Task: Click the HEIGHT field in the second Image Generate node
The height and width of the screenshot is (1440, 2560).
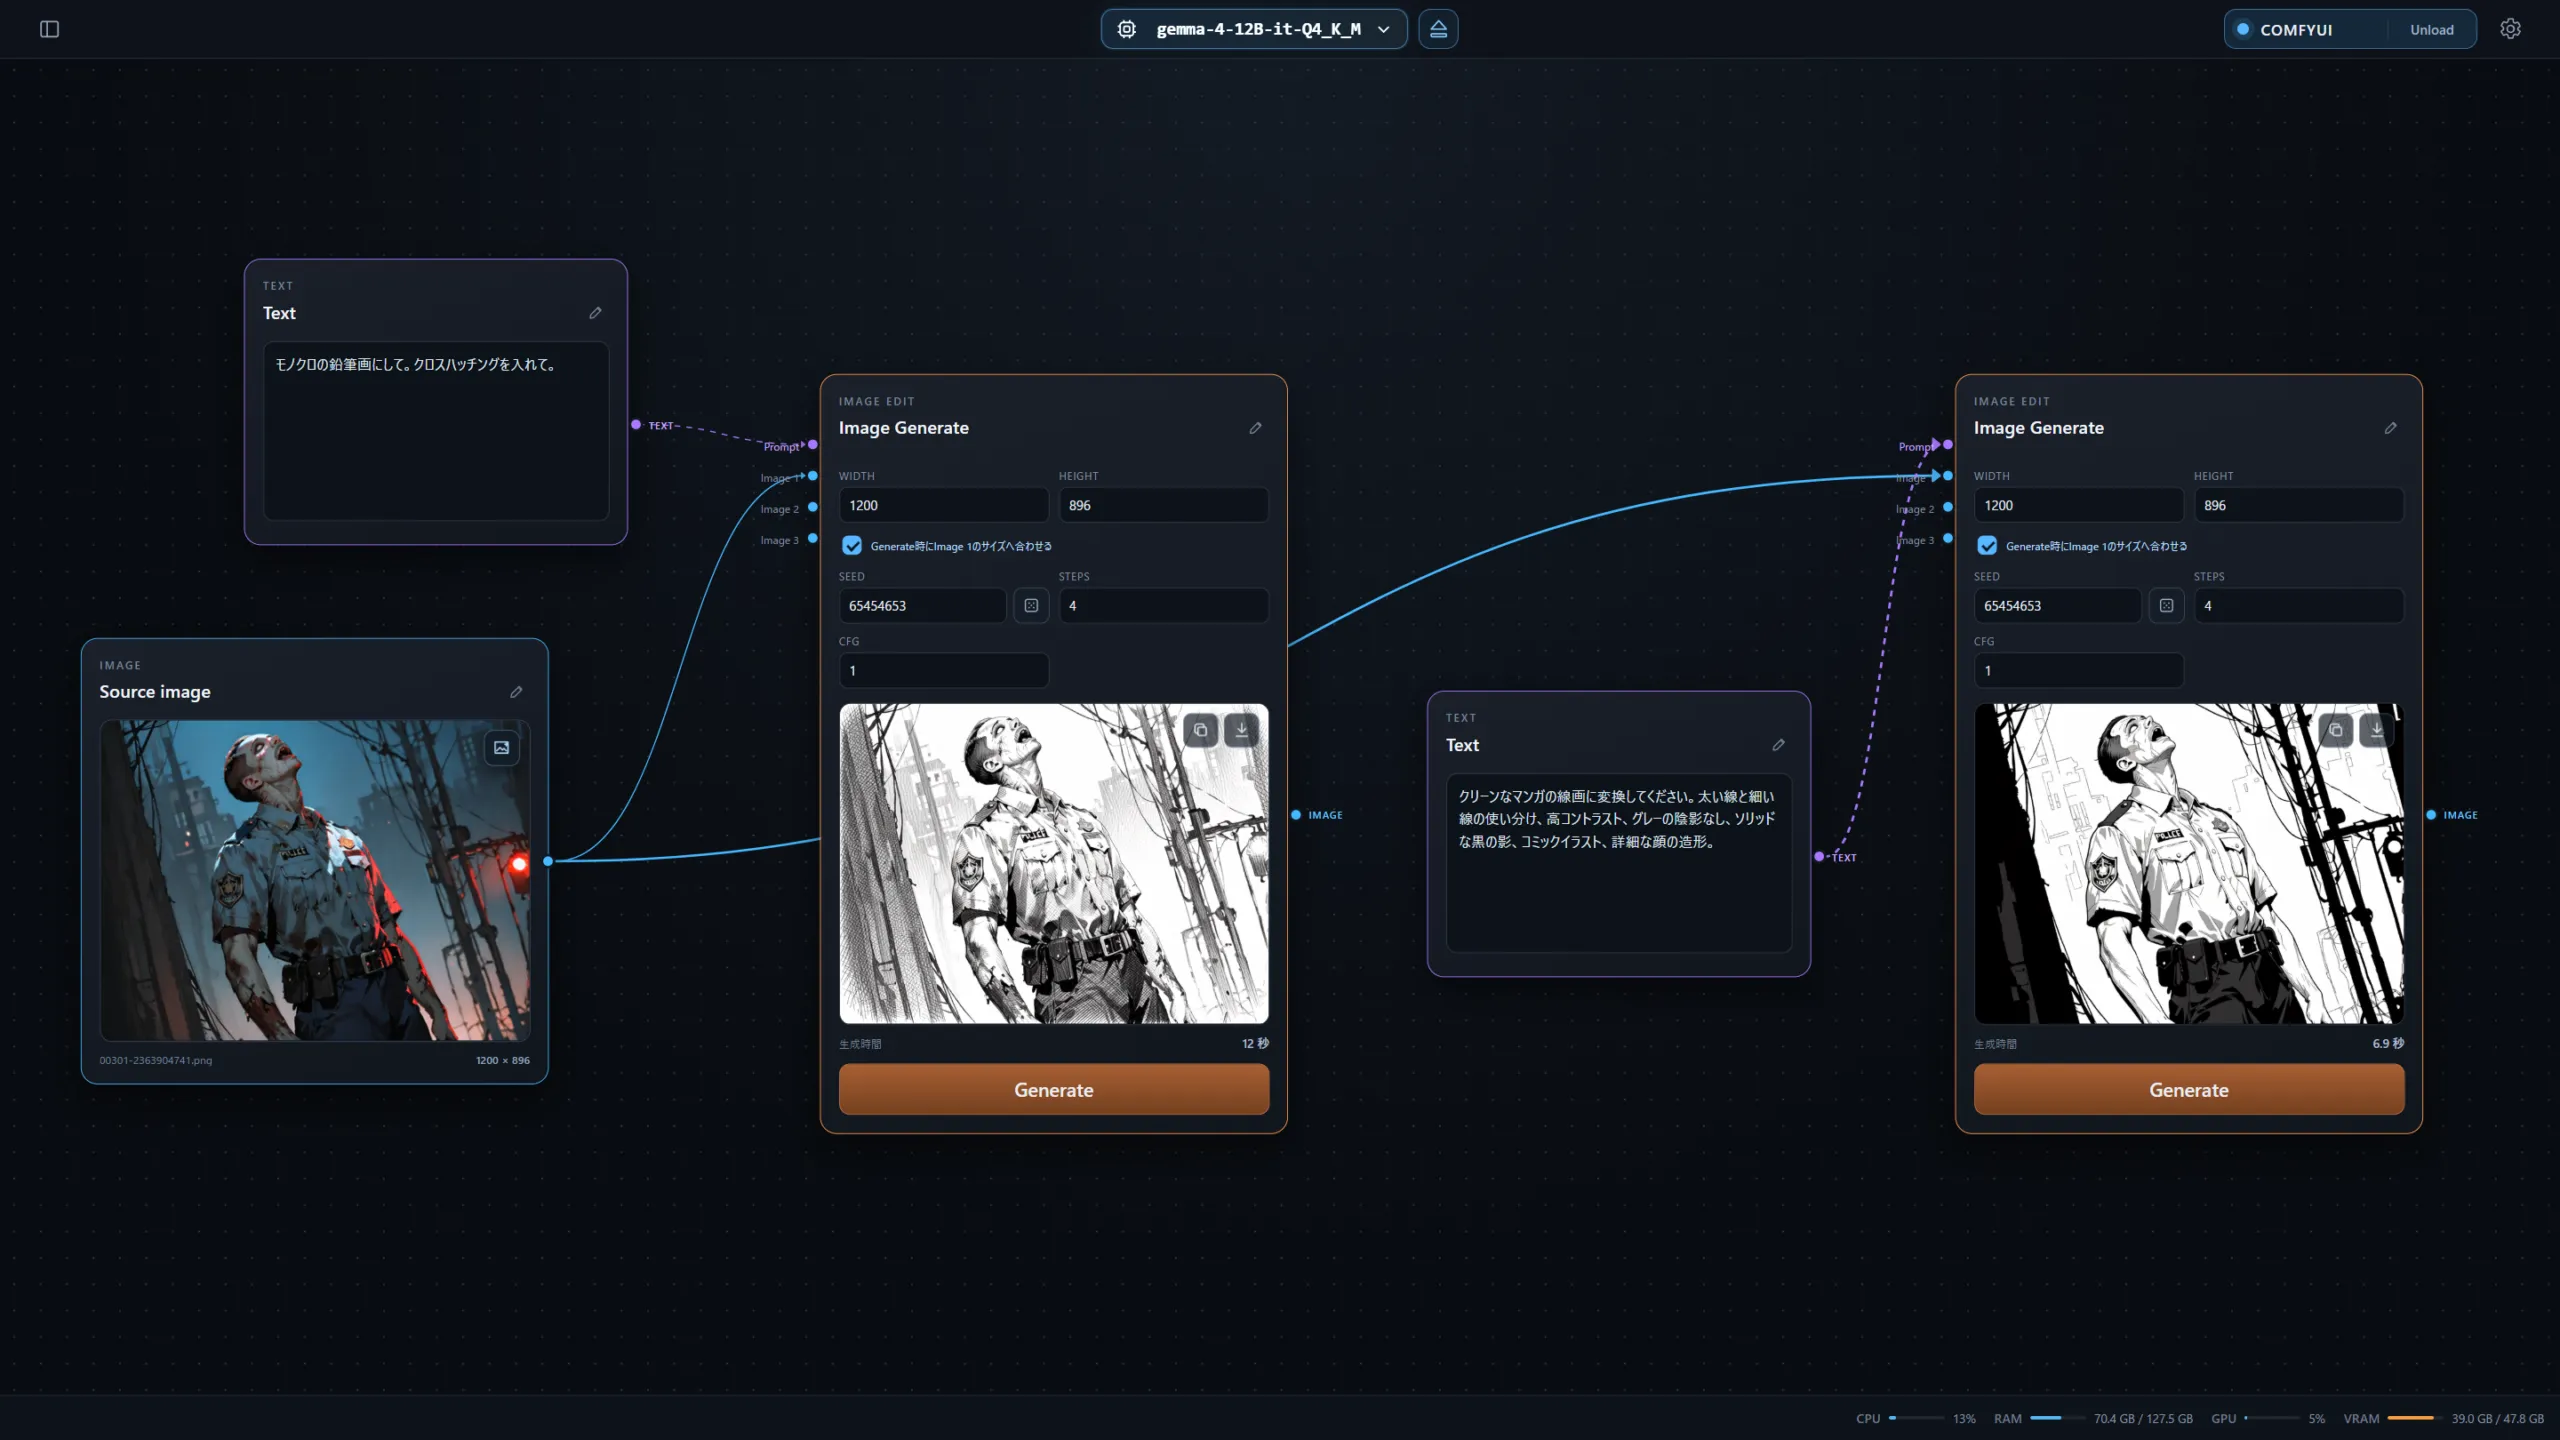Action: (2299, 505)
